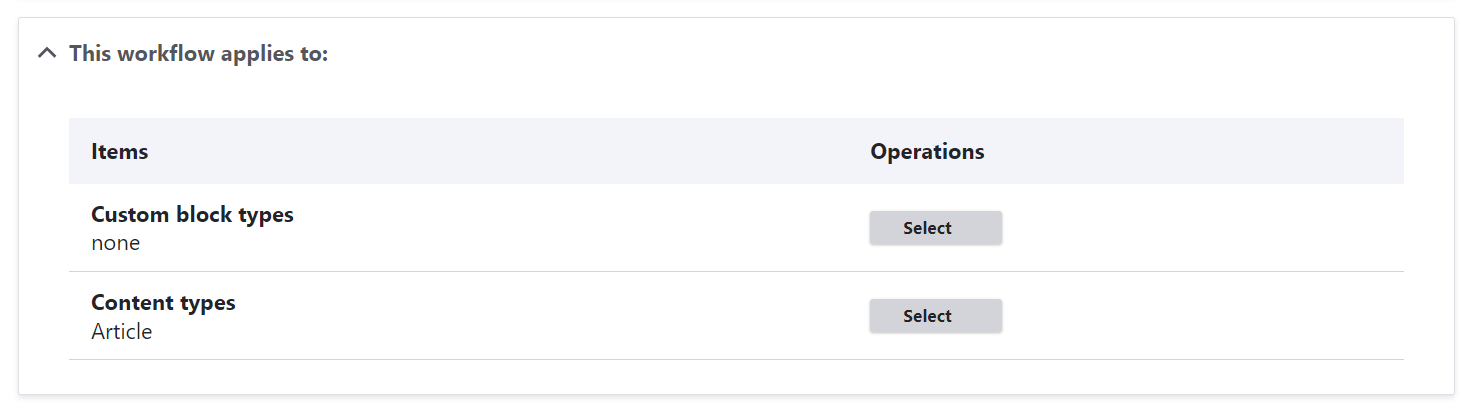The image size is (1474, 414).
Task: Click the word "types" in Custom block types
Action: [x=268, y=215]
